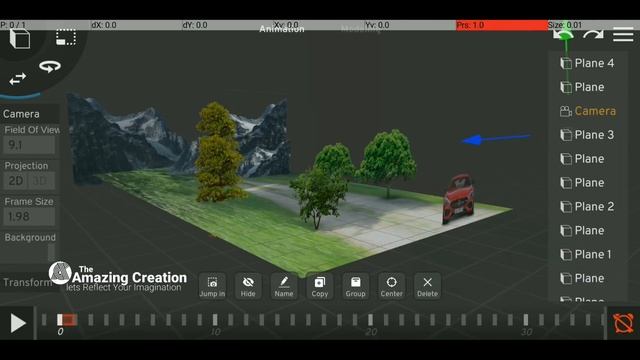Image resolution: width=640 pixels, height=360 pixels.
Task: Edit the Field Of View value 9.1
Action: [x=29, y=145]
